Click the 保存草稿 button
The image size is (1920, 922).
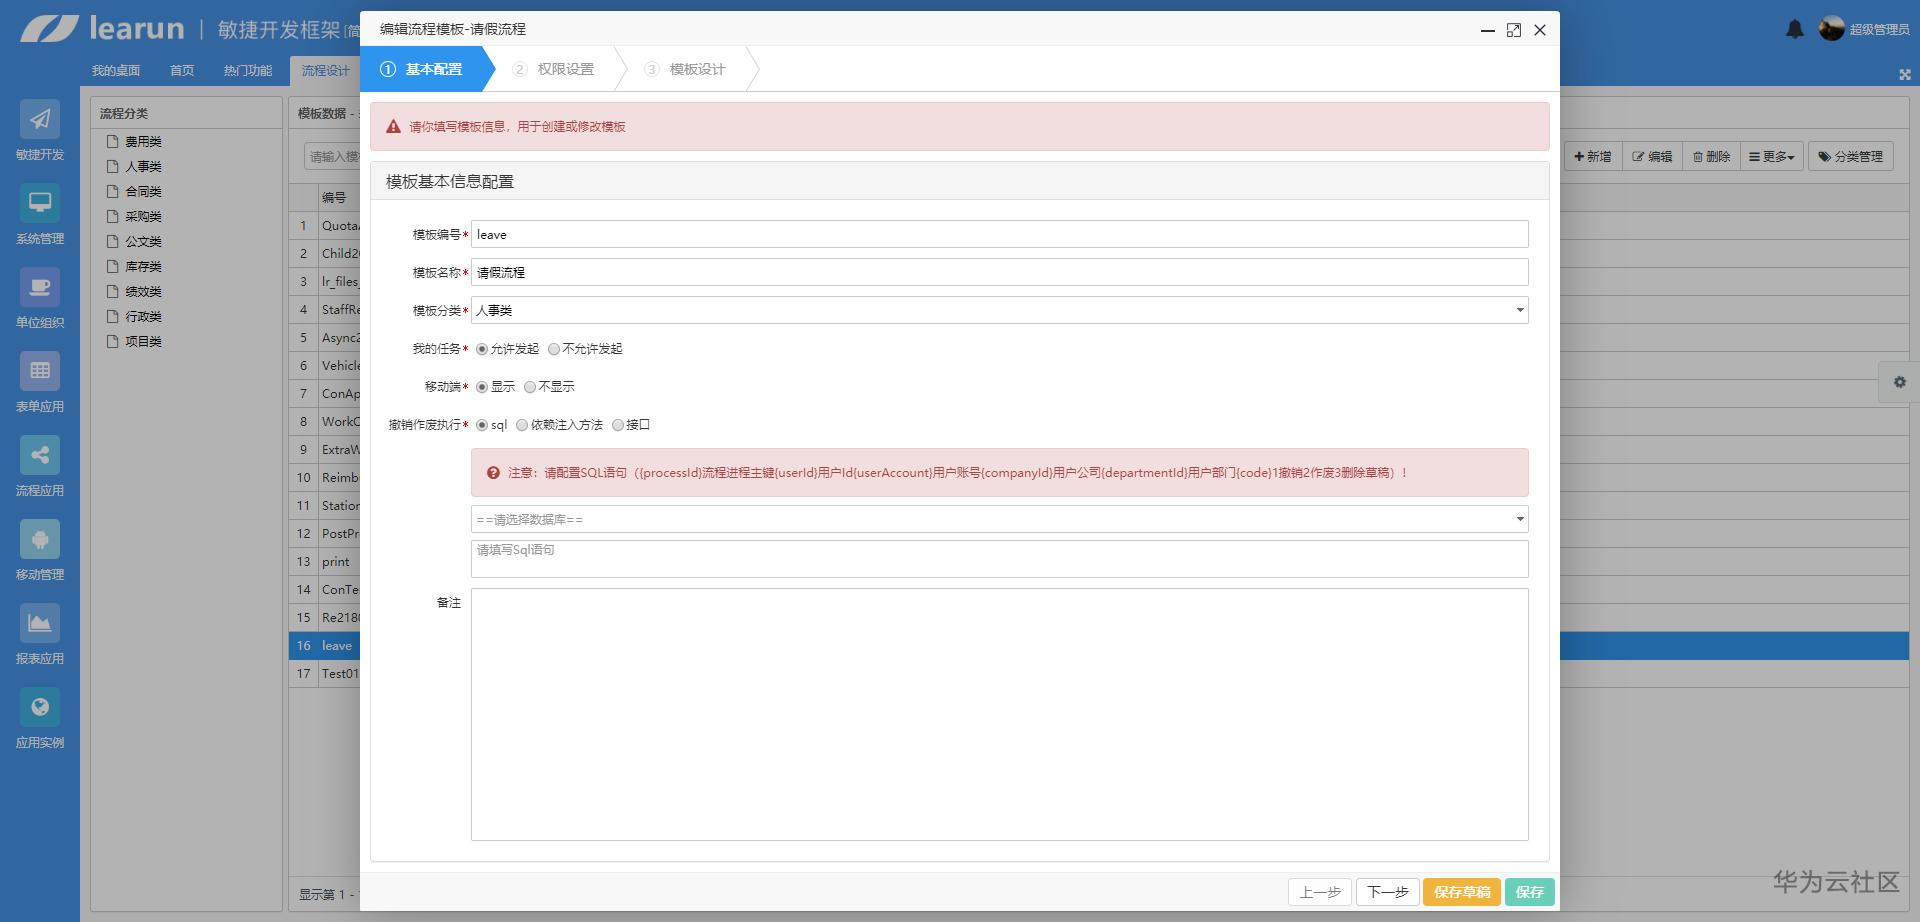(1462, 891)
